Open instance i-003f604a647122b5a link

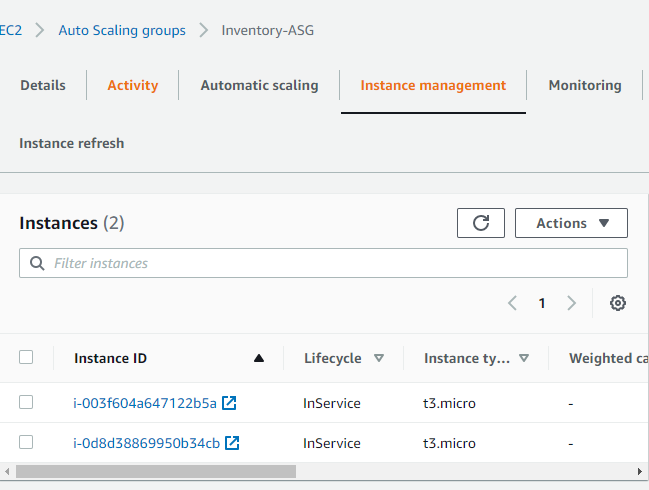[145, 403]
